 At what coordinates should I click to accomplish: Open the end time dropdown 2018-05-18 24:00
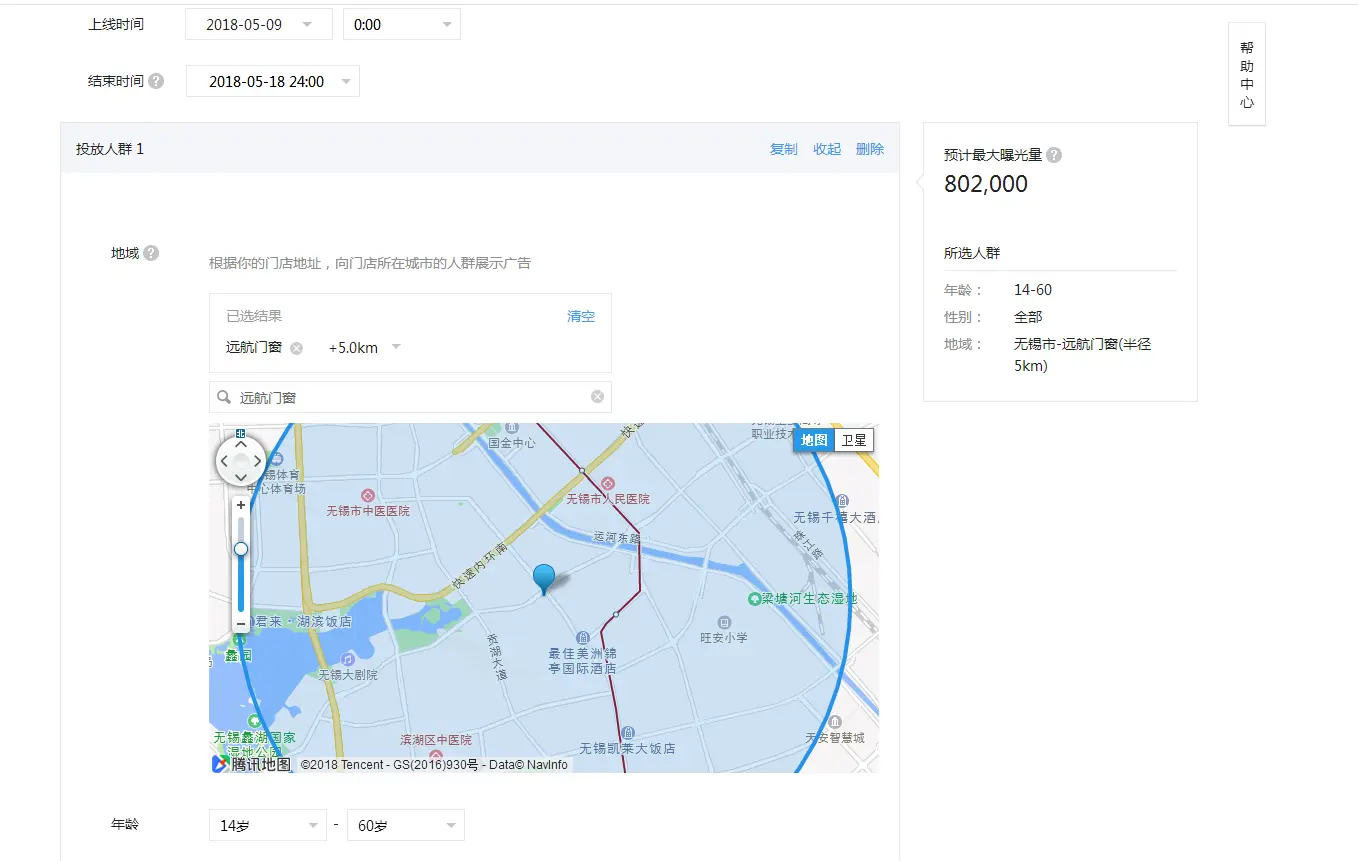(272, 82)
